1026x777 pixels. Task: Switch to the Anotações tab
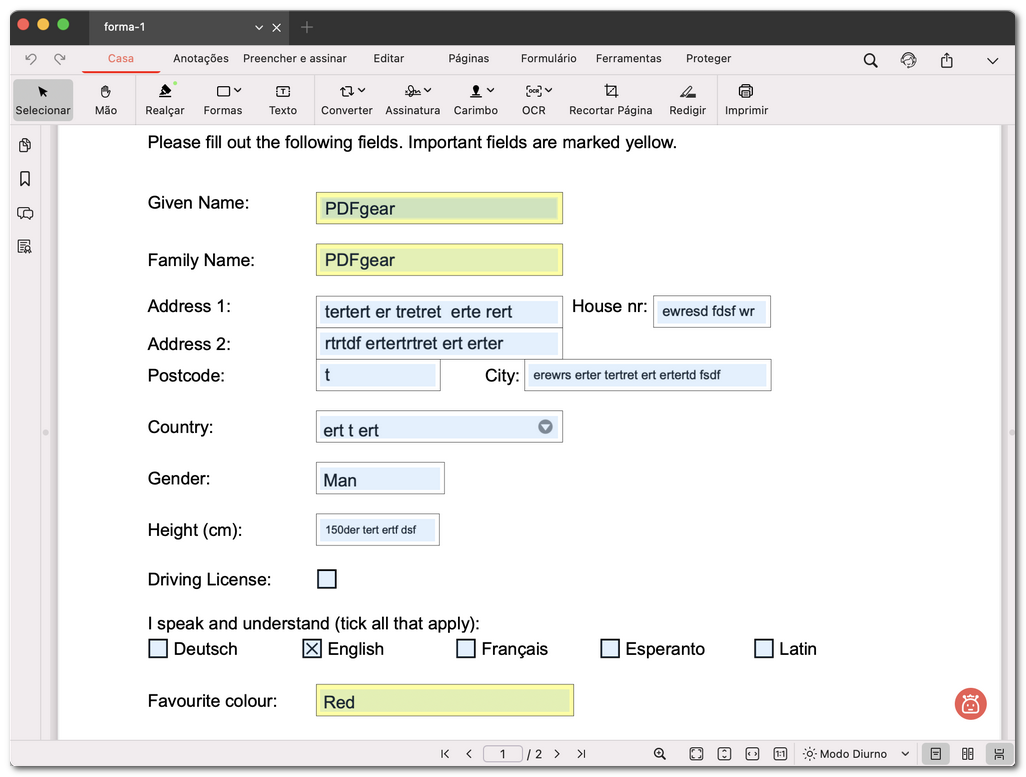(x=200, y=59)
